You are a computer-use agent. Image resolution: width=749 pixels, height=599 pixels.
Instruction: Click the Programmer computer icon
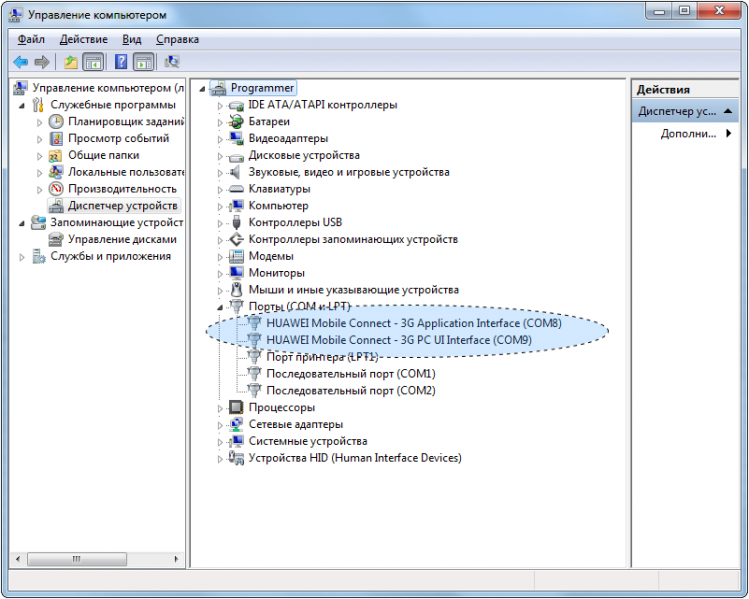pos(218,88)
